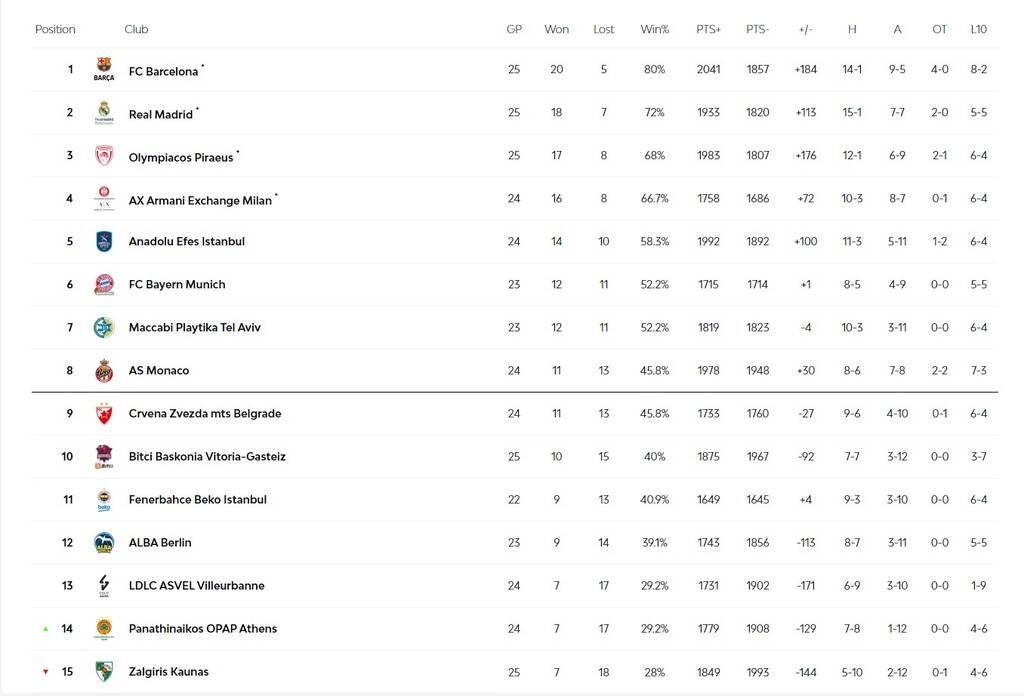Click the Real Madrid crest icon
The image size is (1024, 696).
[x=104, y=113]
